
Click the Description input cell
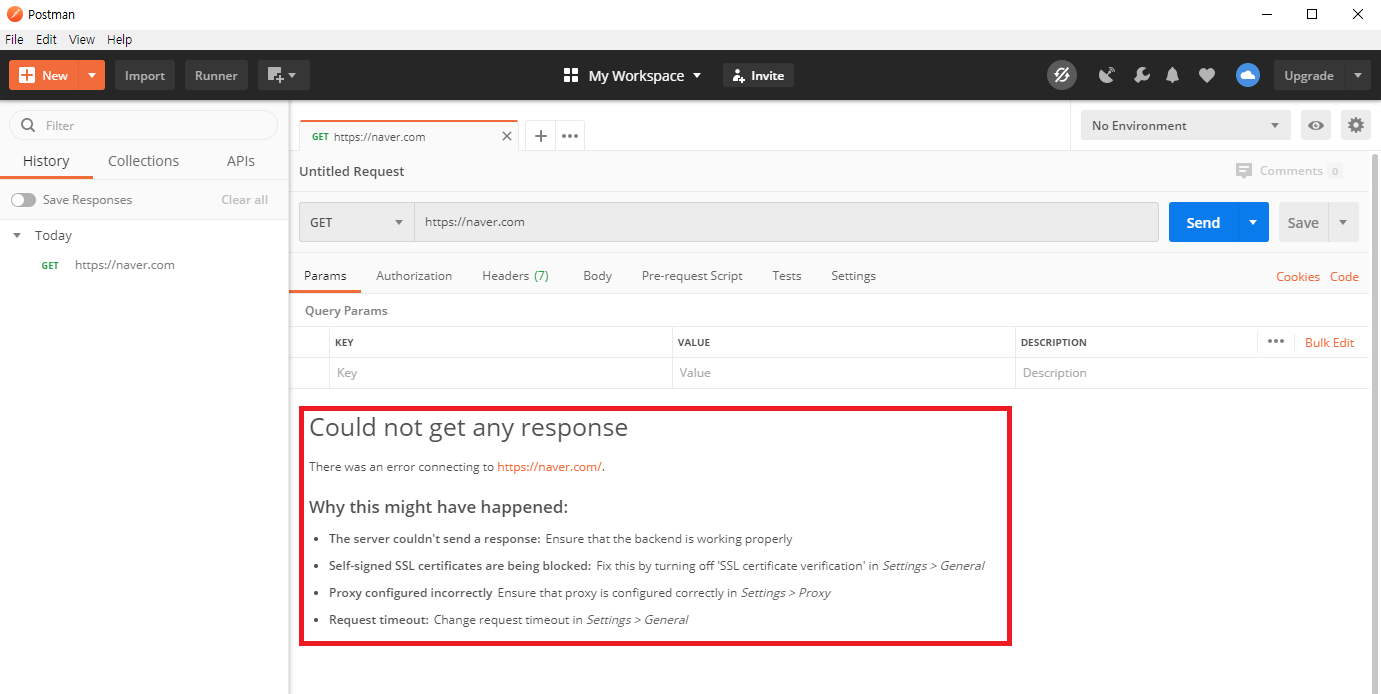click(x=1192, y=373)
